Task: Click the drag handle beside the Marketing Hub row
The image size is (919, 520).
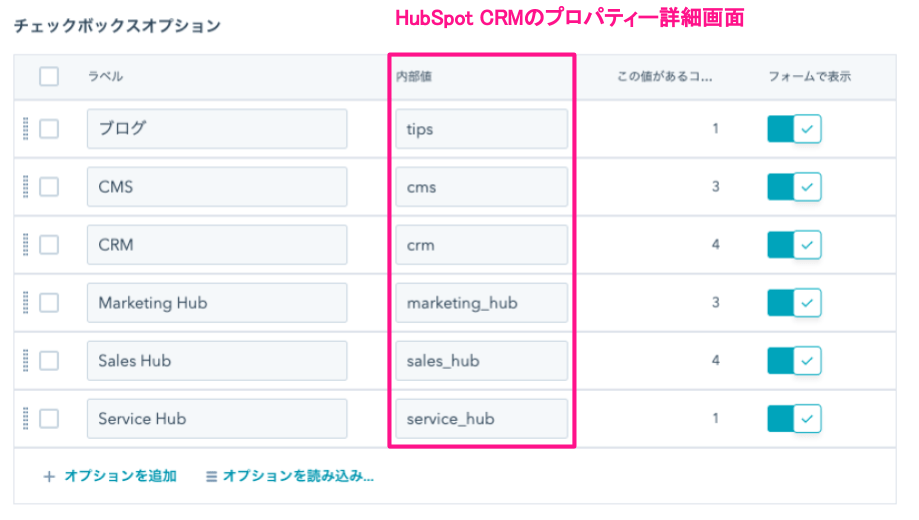Action: [25, 303]
